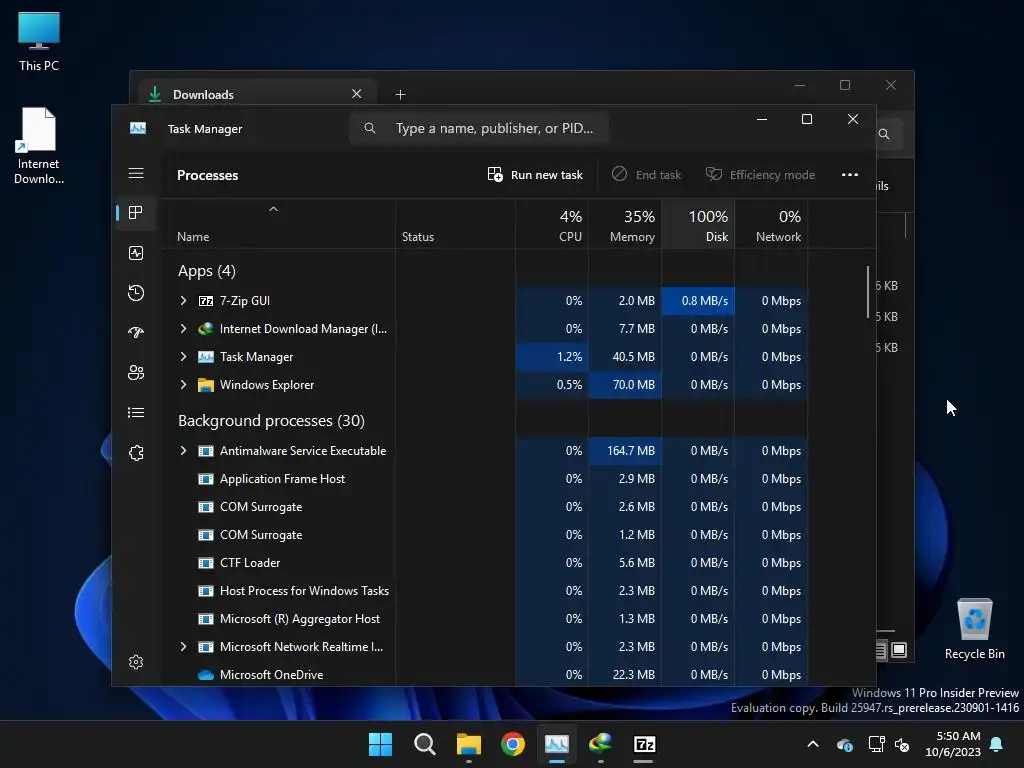
Task: Select CTF Loader process row
Action: [485, 563]
